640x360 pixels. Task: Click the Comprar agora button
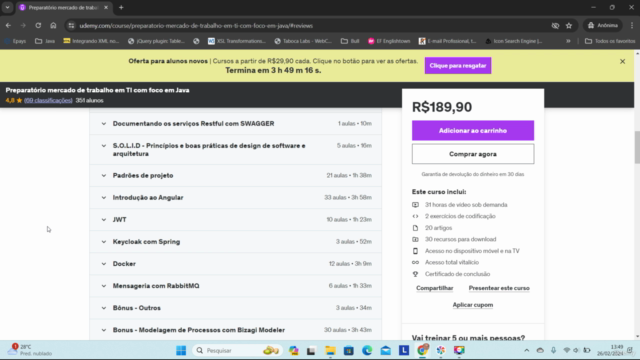coord(473,154)
